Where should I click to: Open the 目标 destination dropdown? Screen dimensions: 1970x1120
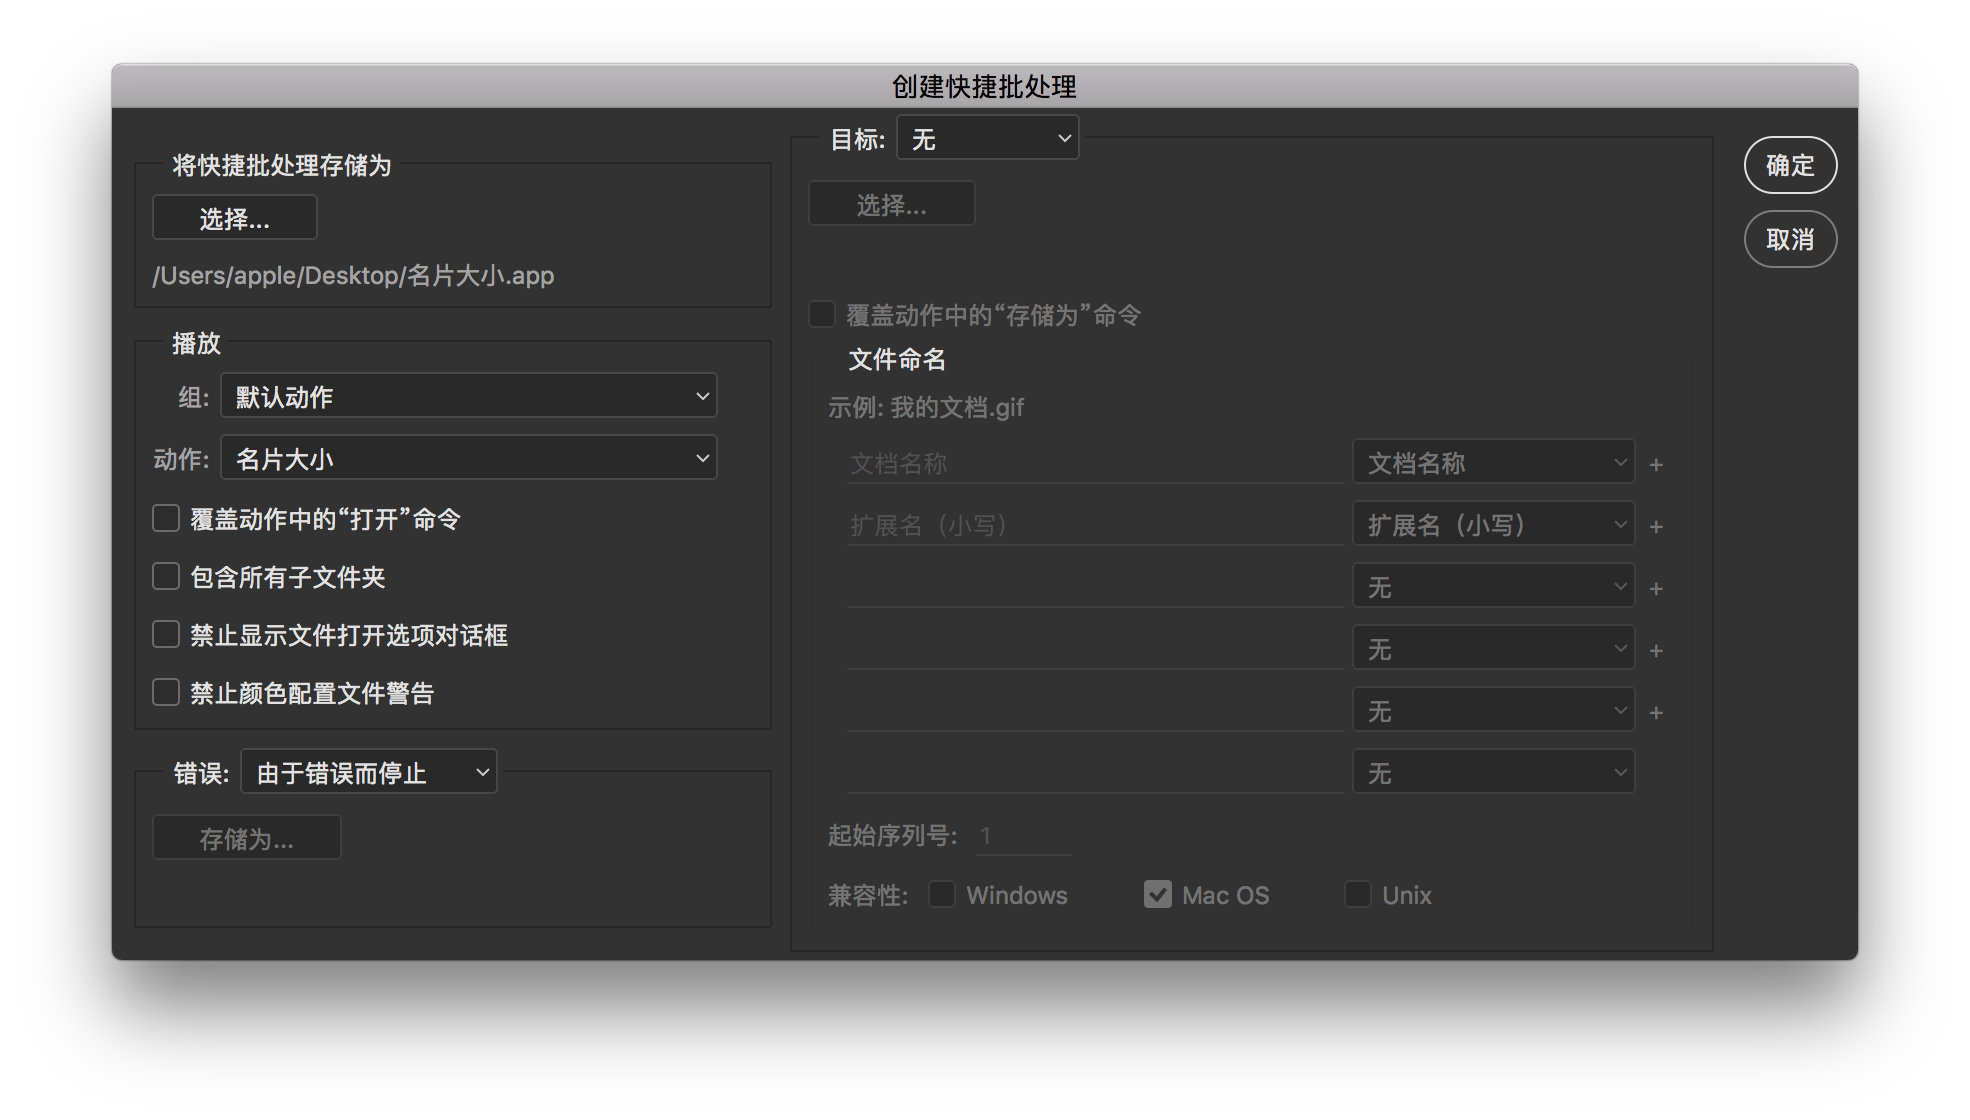987,138
